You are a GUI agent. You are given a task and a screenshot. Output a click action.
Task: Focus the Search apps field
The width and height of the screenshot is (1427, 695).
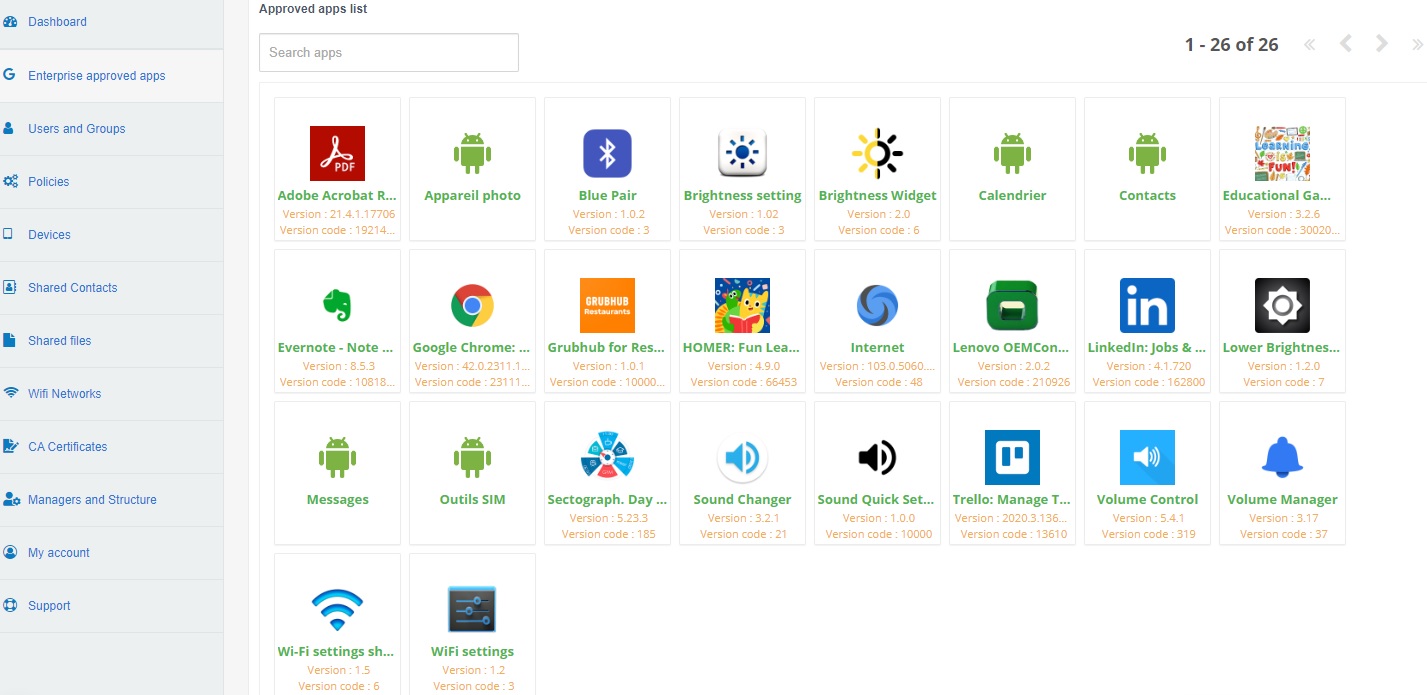[x=389, y=53]
